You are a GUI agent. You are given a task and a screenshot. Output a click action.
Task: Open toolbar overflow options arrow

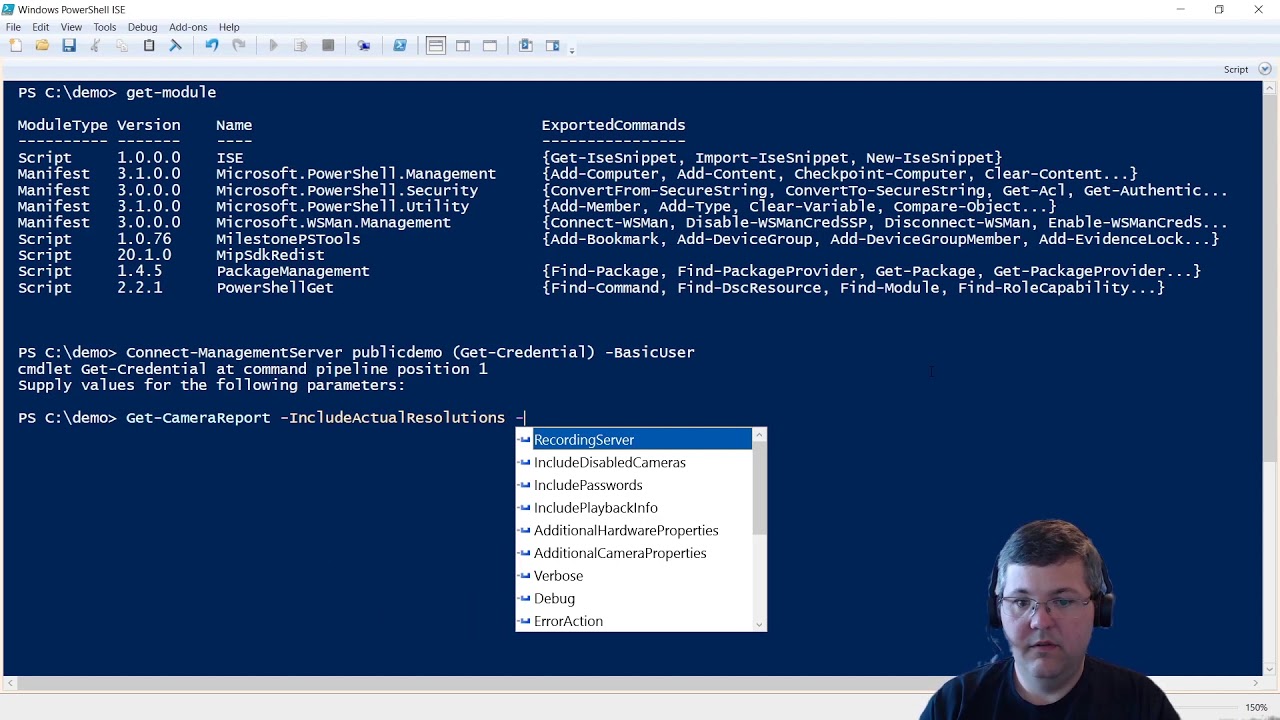(572, 49)
